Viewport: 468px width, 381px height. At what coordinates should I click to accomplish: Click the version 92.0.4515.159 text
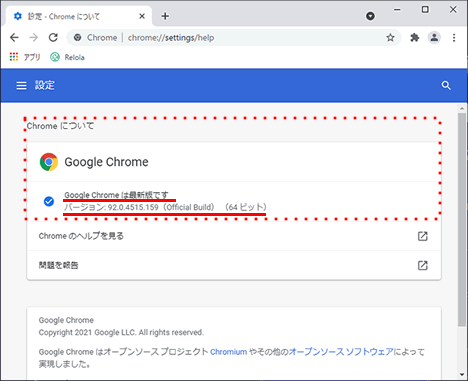[165, 207]
